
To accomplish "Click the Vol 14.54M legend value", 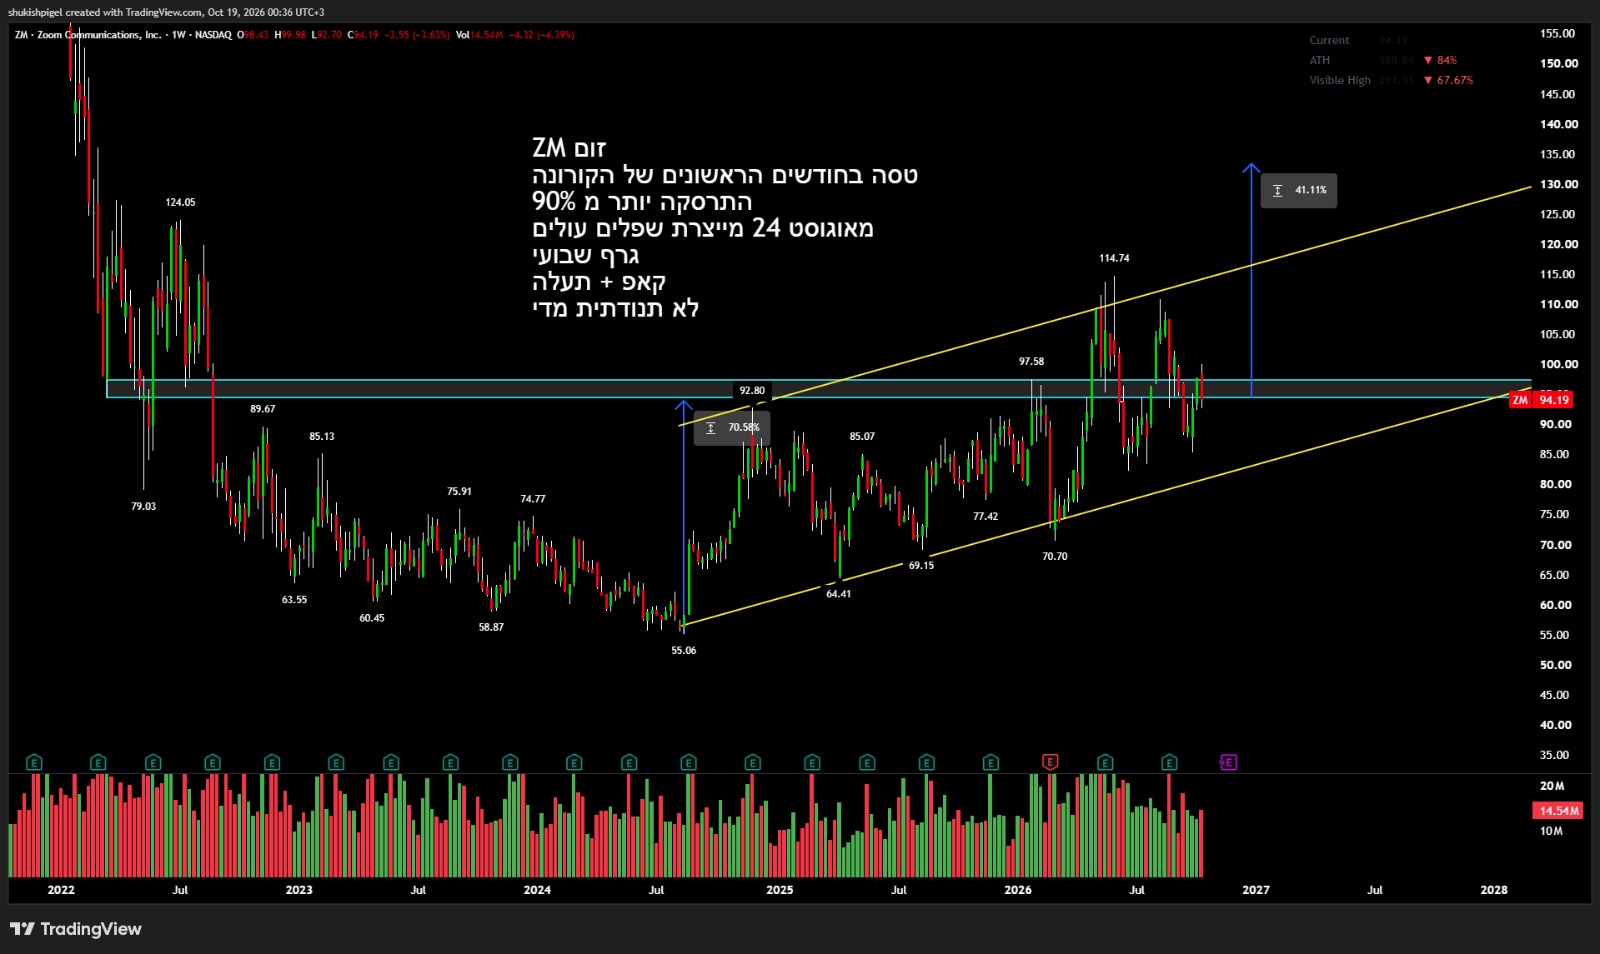I will point(479,35).
